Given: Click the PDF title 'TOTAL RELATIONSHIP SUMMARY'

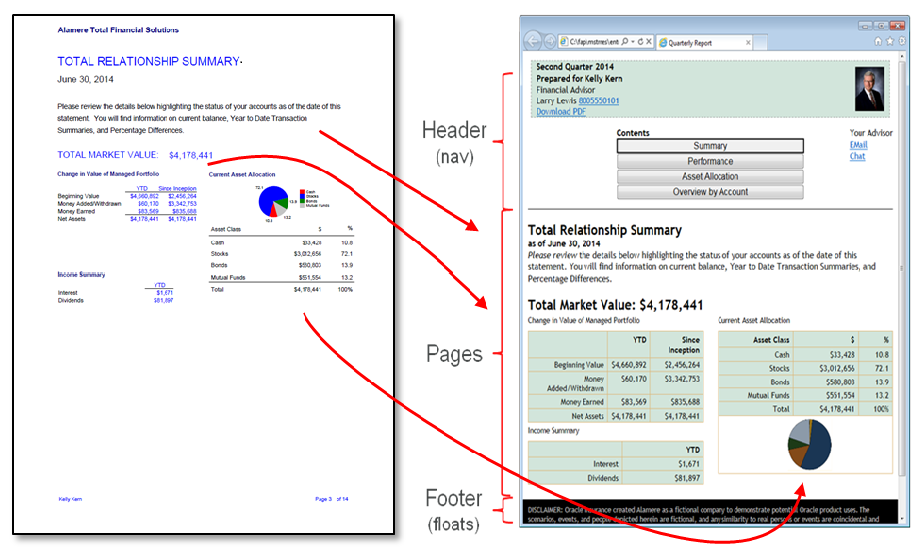Looking at the screenshot, I should [x=149, y=61].
